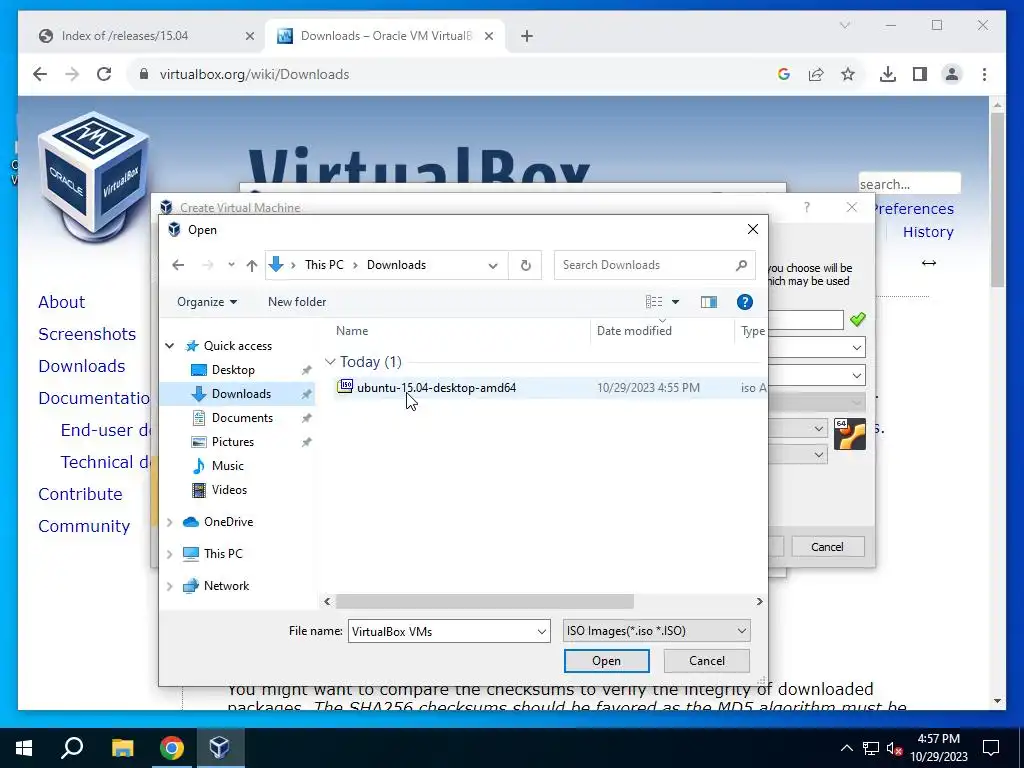Select This PC in navigation pane
The image size is (1024, 768).
pyautogui.click(x=223, y=554)
